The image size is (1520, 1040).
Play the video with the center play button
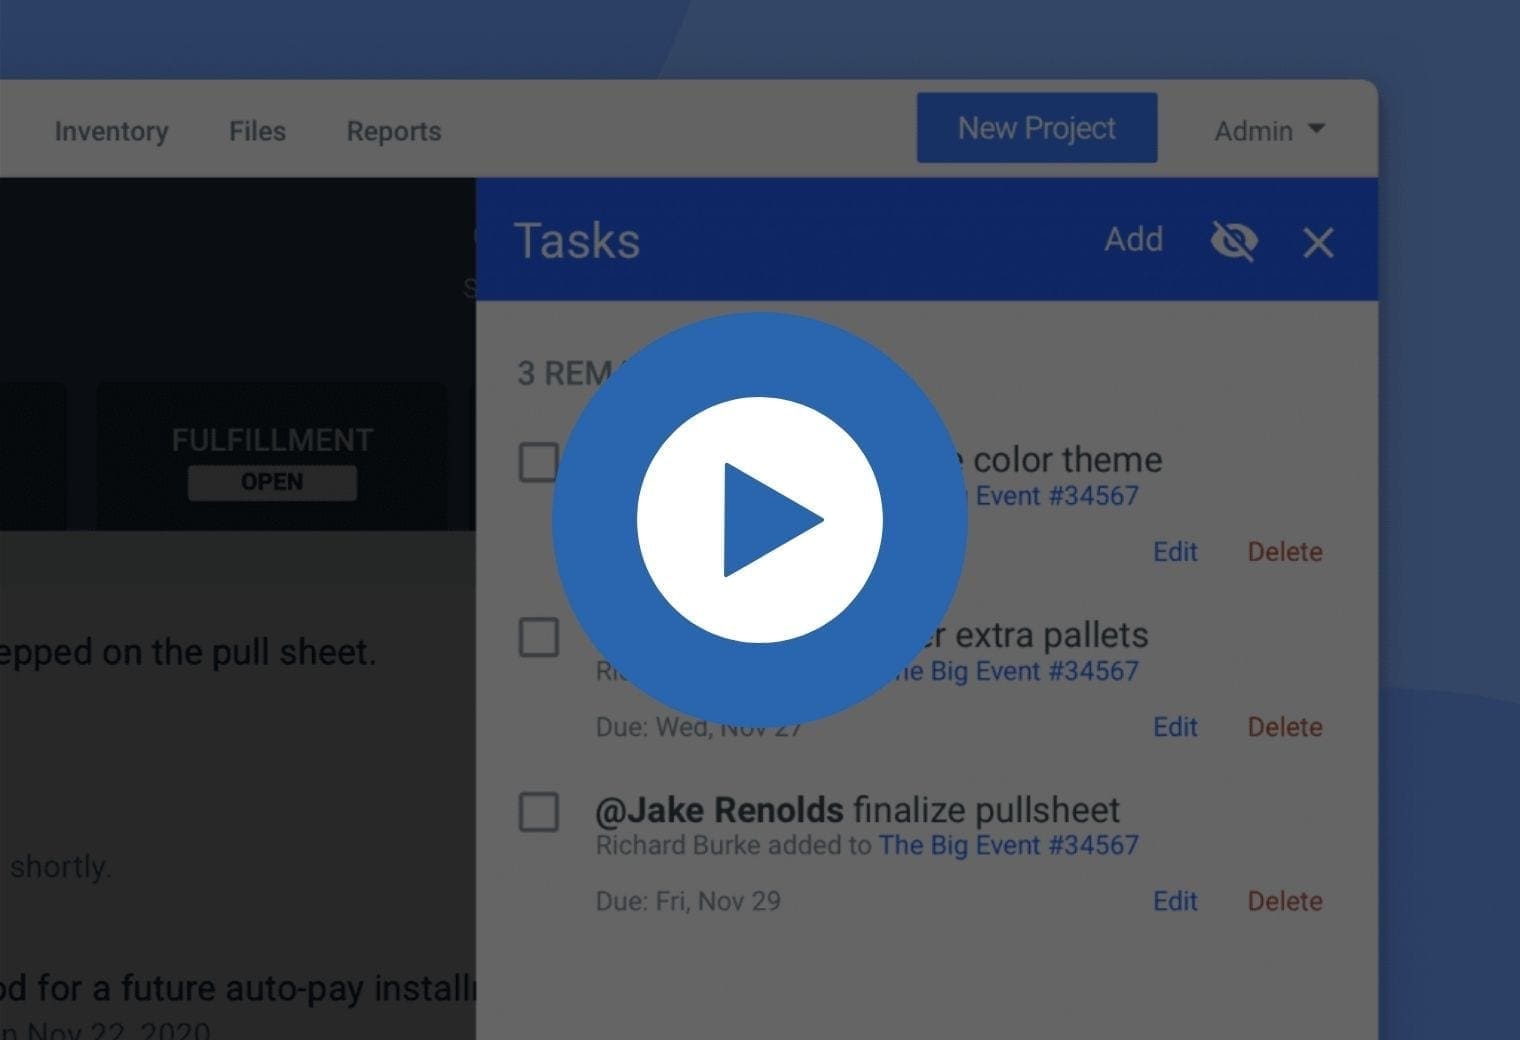point(760,520)
